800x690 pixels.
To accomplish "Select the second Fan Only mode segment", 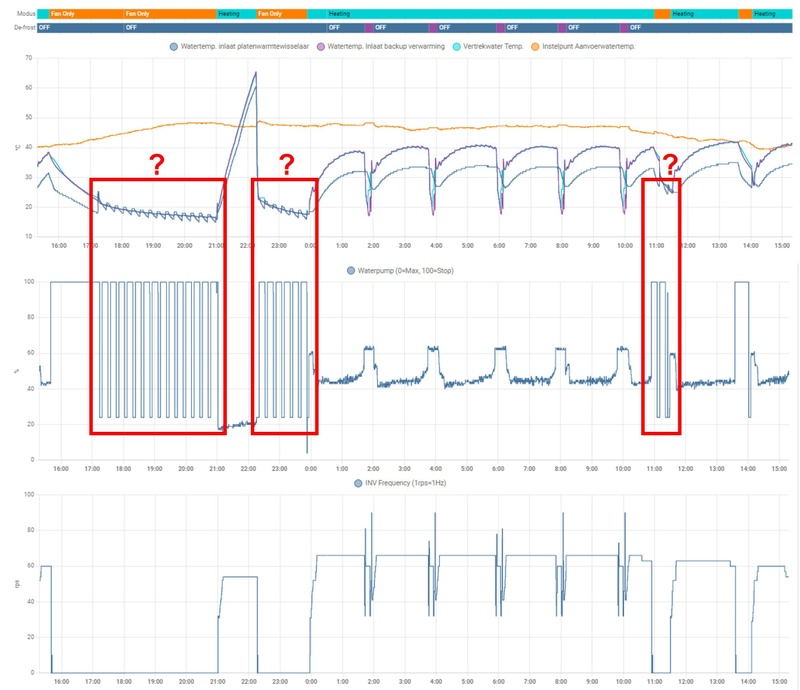I will tap(170, 14).
